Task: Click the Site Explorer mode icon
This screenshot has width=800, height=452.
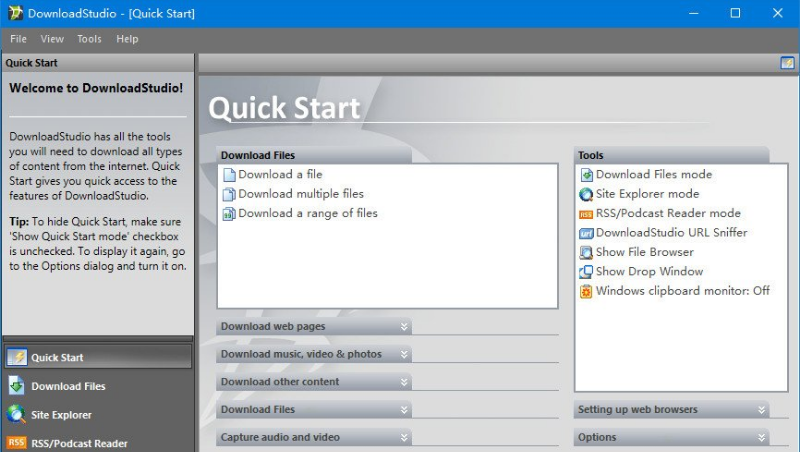Action: (586, 194)
